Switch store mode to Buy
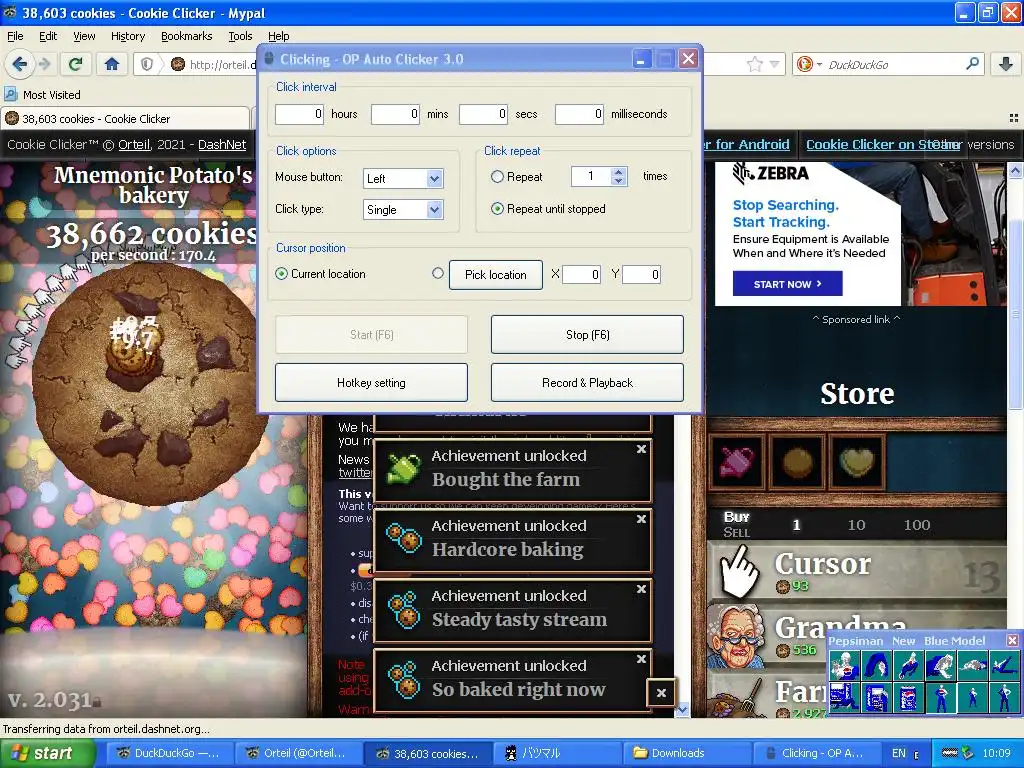1024x768 pixels. pyautogui.click(x=736, y=517)
